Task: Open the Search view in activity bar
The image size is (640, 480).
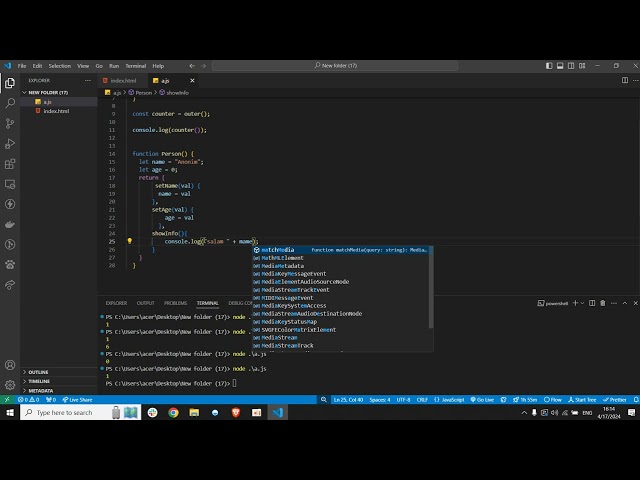Action: (x=10, y=103)
